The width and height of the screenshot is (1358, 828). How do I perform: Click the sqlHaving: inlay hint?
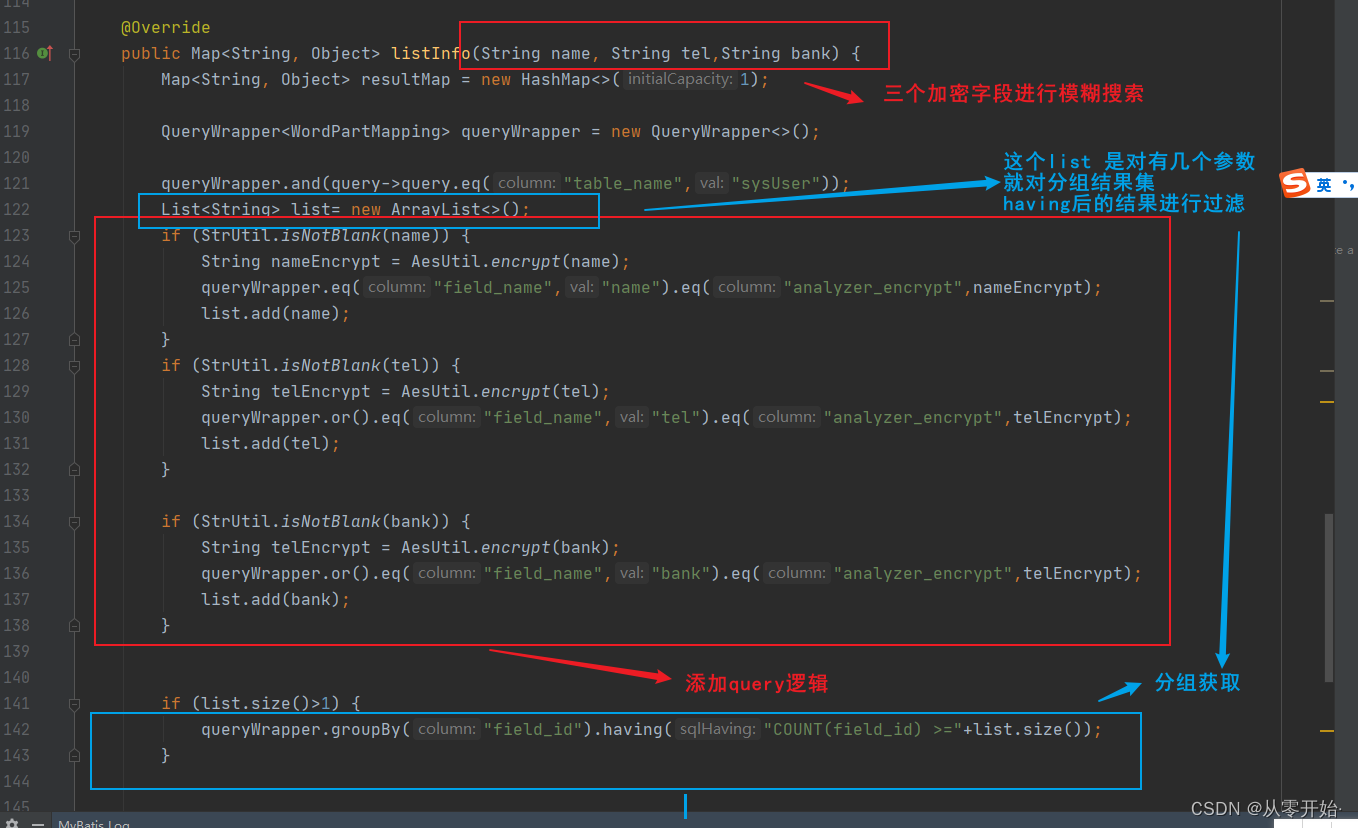(x=716, y=729)
